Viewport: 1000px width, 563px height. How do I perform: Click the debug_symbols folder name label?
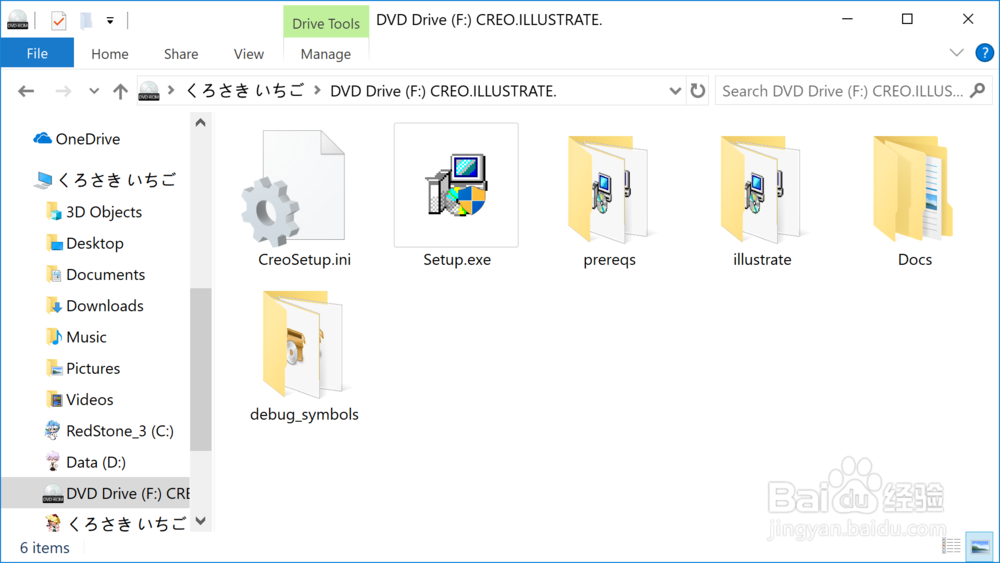click(x=304, y=414)
